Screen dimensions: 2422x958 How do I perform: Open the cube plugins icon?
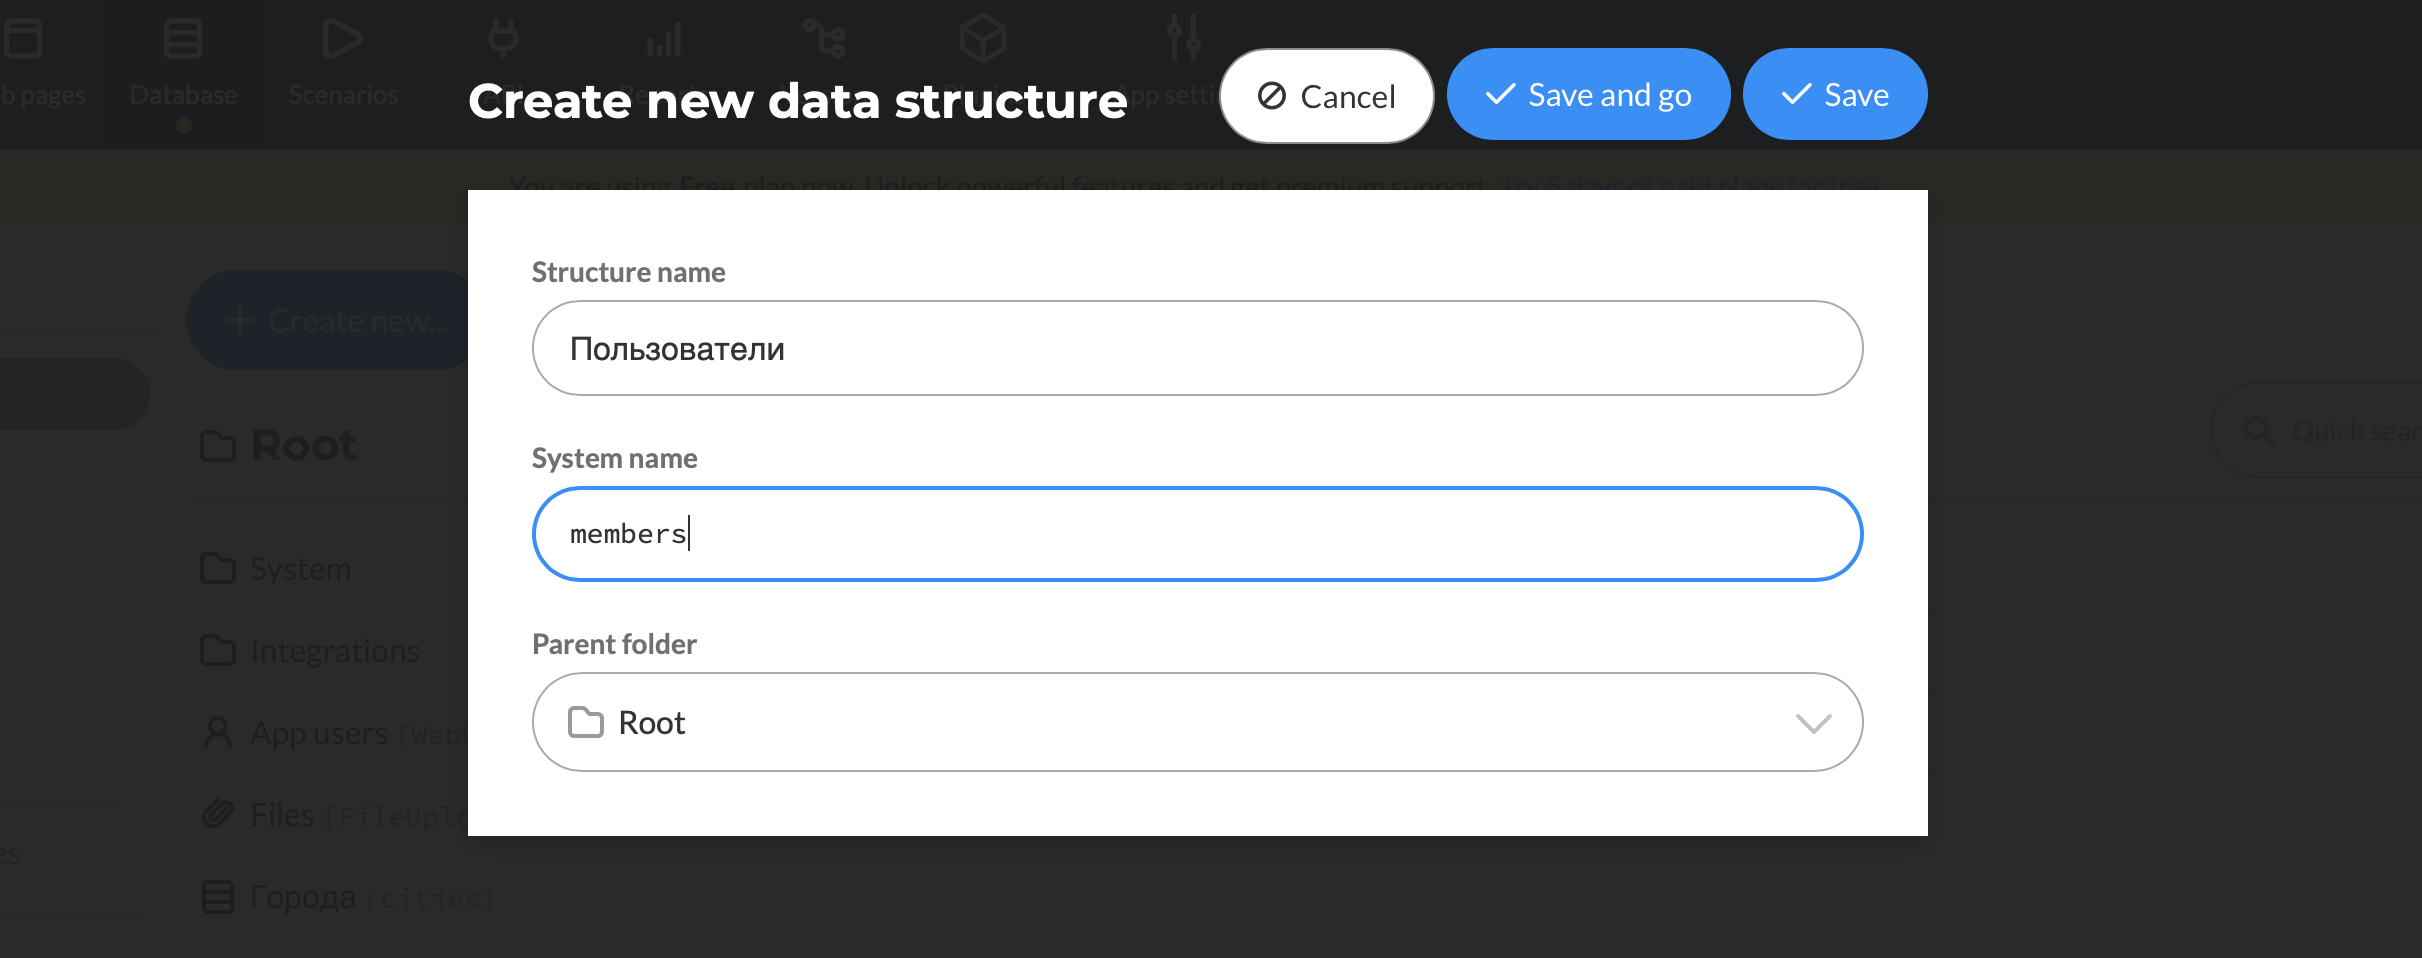[x=982, y=39]
